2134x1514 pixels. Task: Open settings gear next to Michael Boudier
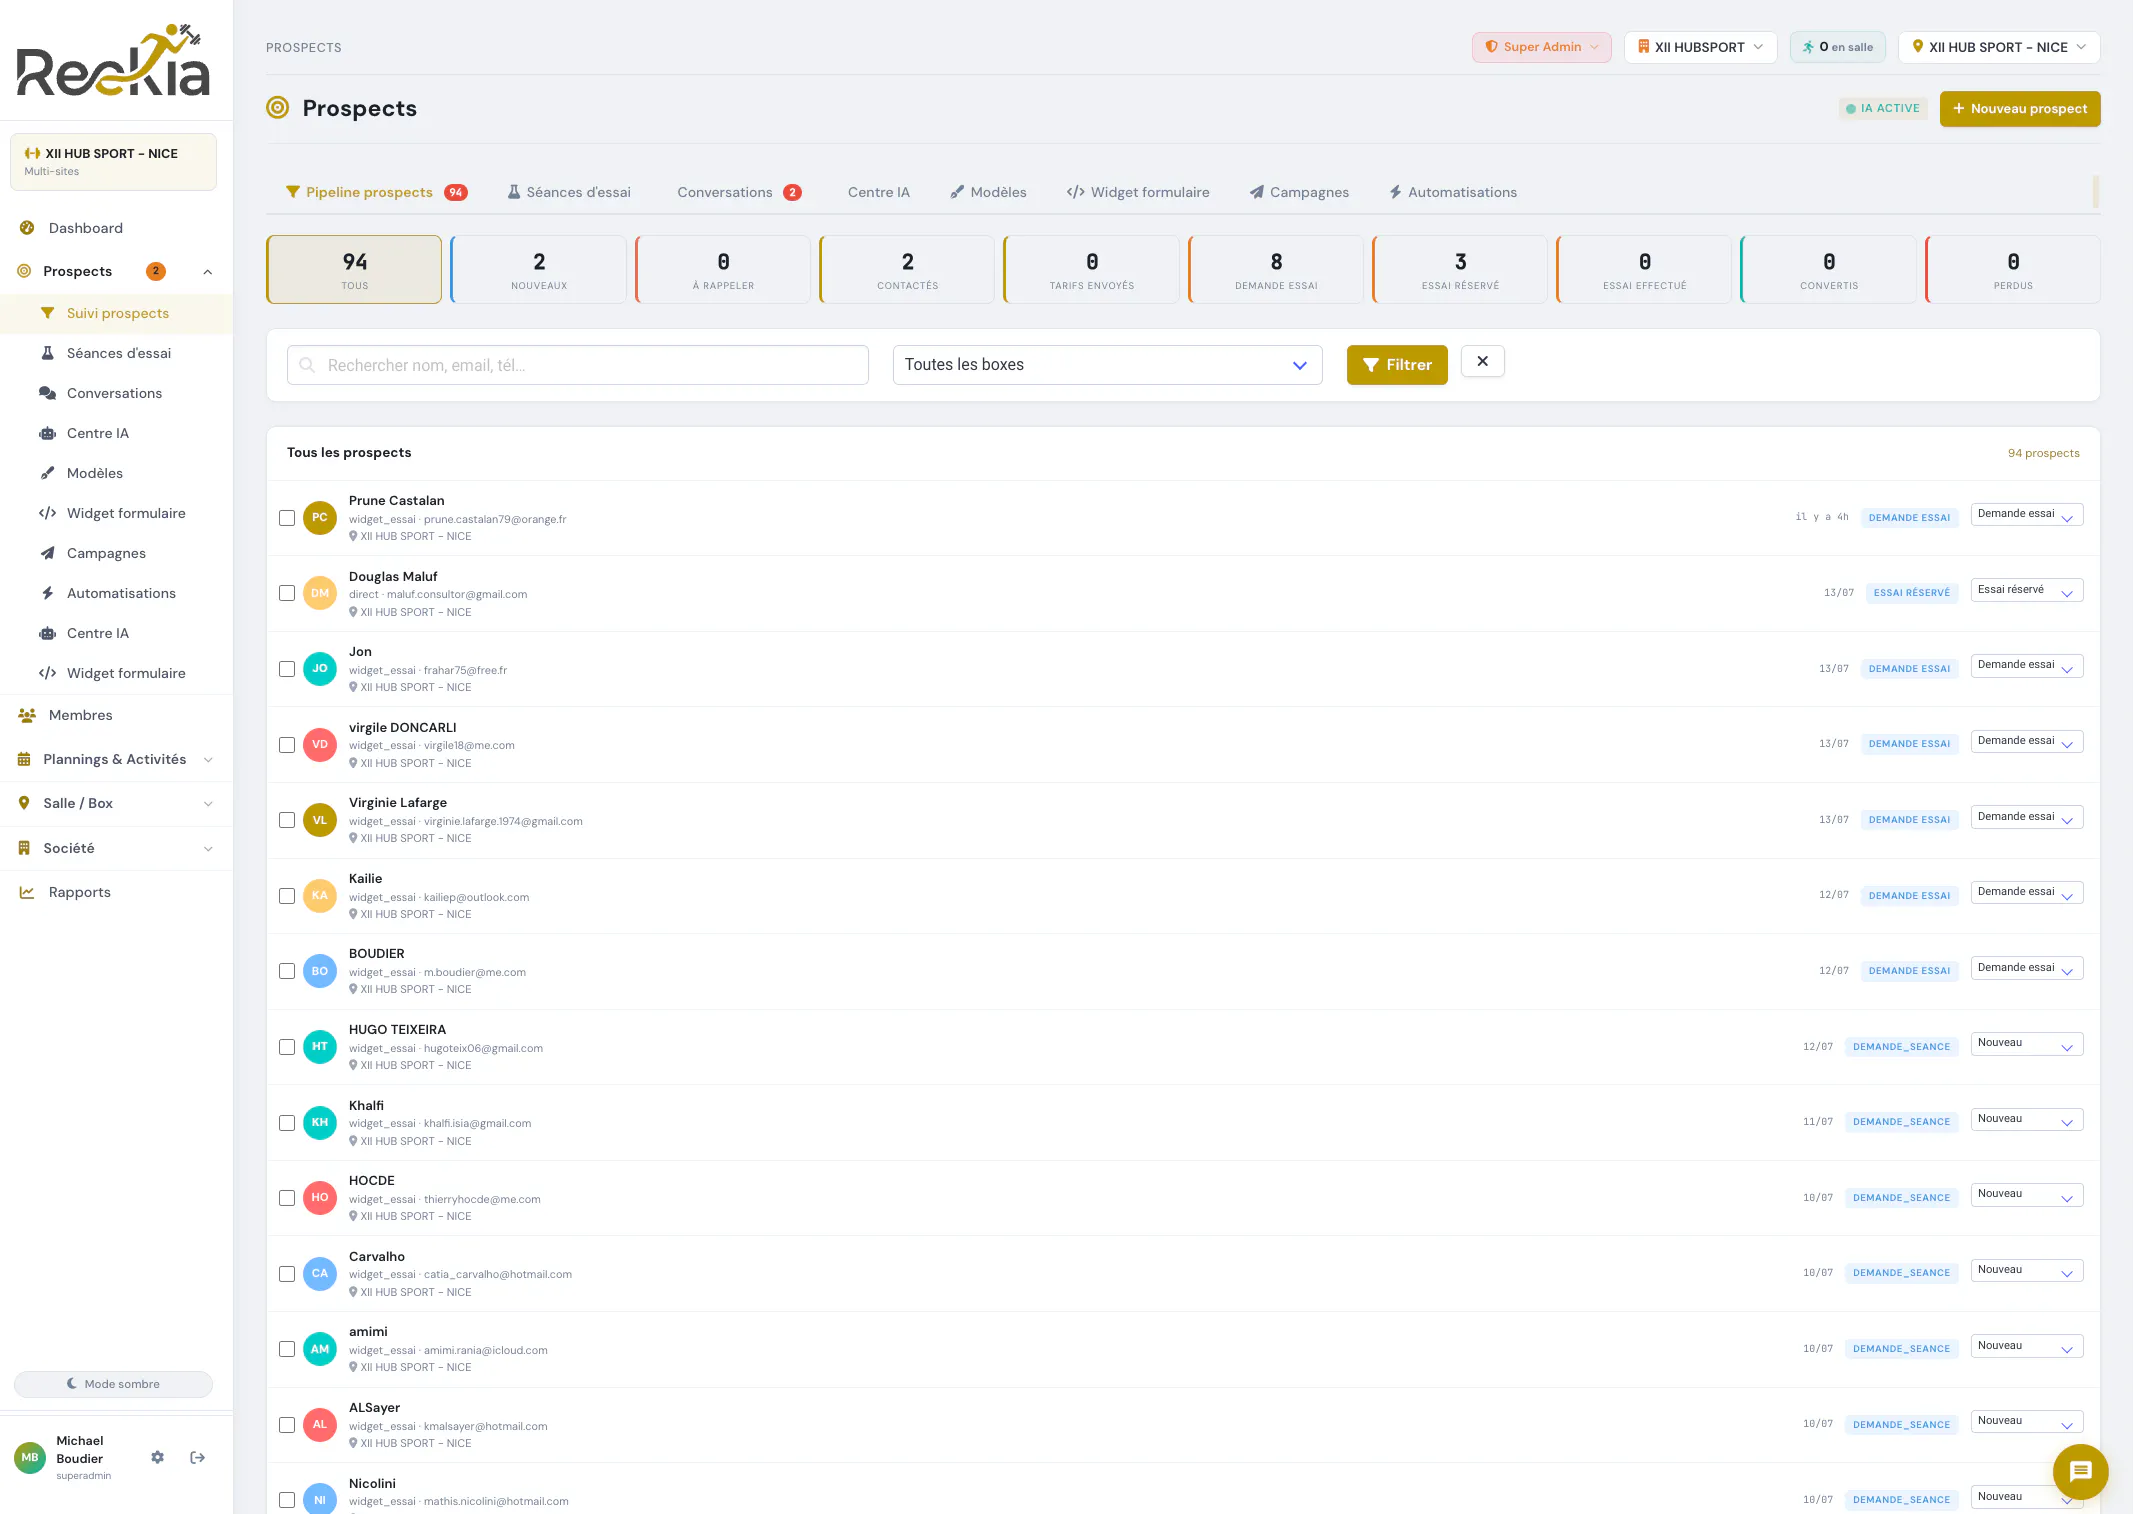click(157, 1457)
